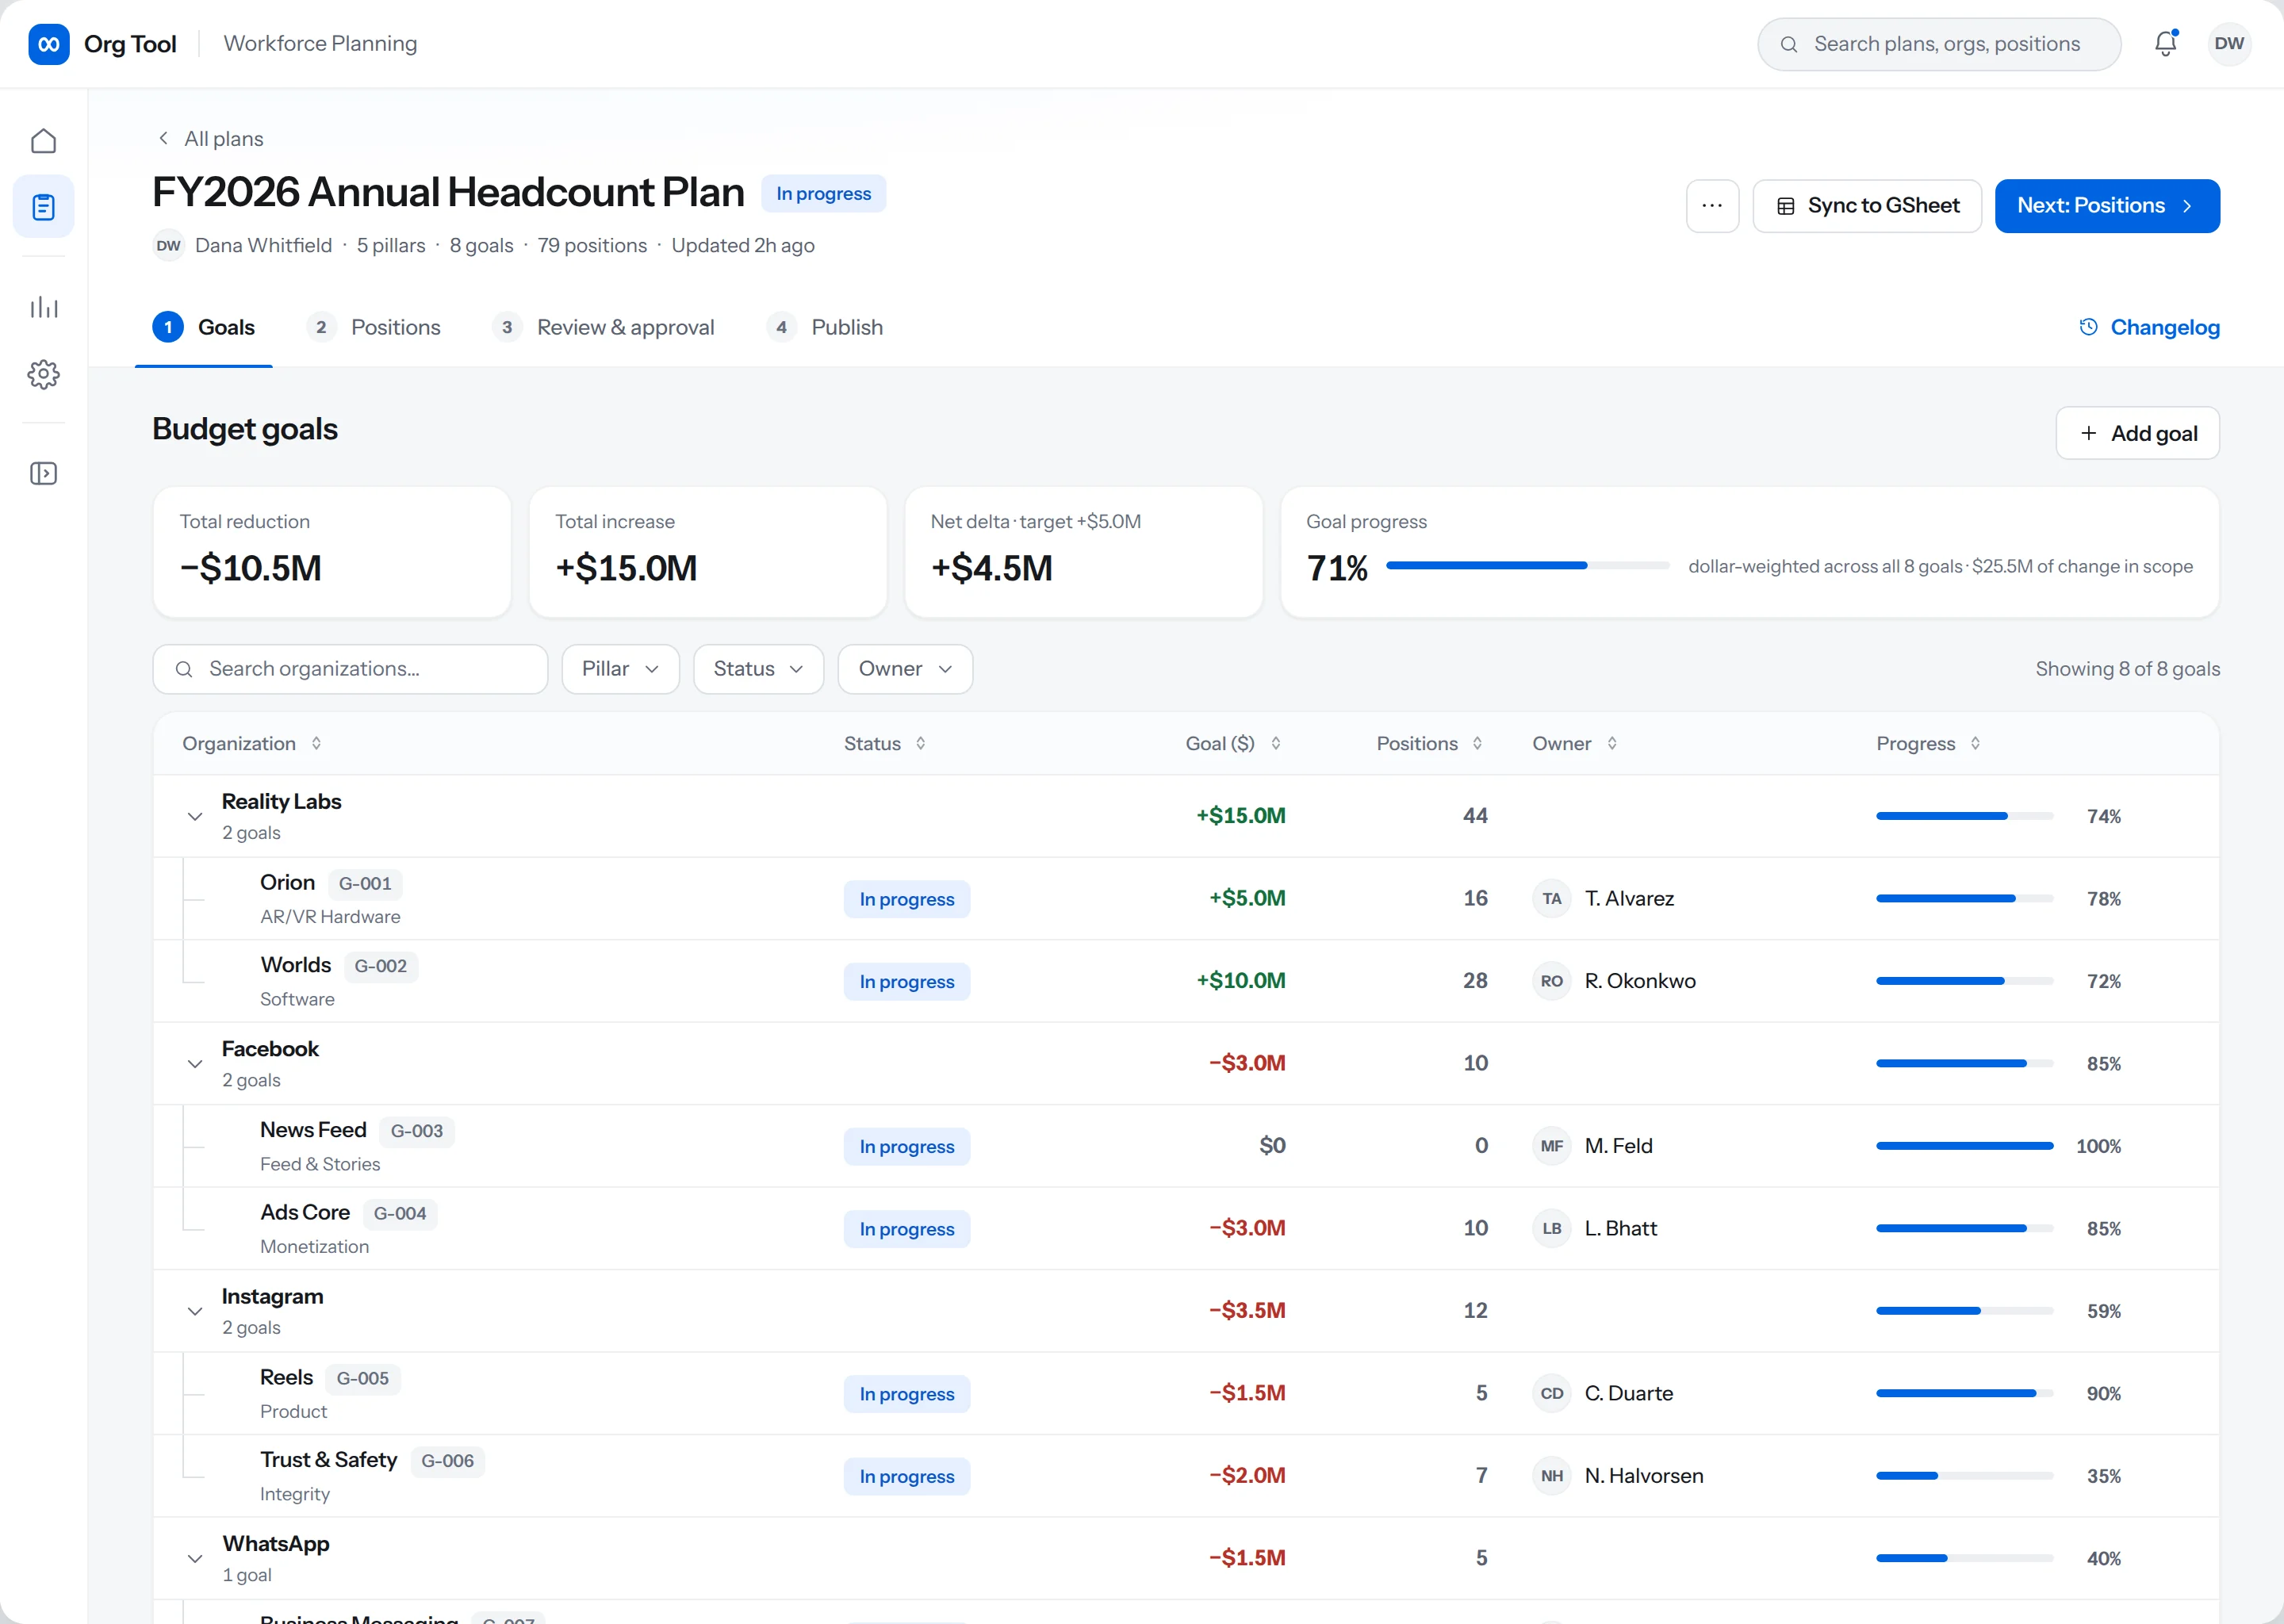Image resolution: width=2284 pixels, height=1624 pixels.
Task: Sort by Organization column arrows
Action: (x=316, y=743)
